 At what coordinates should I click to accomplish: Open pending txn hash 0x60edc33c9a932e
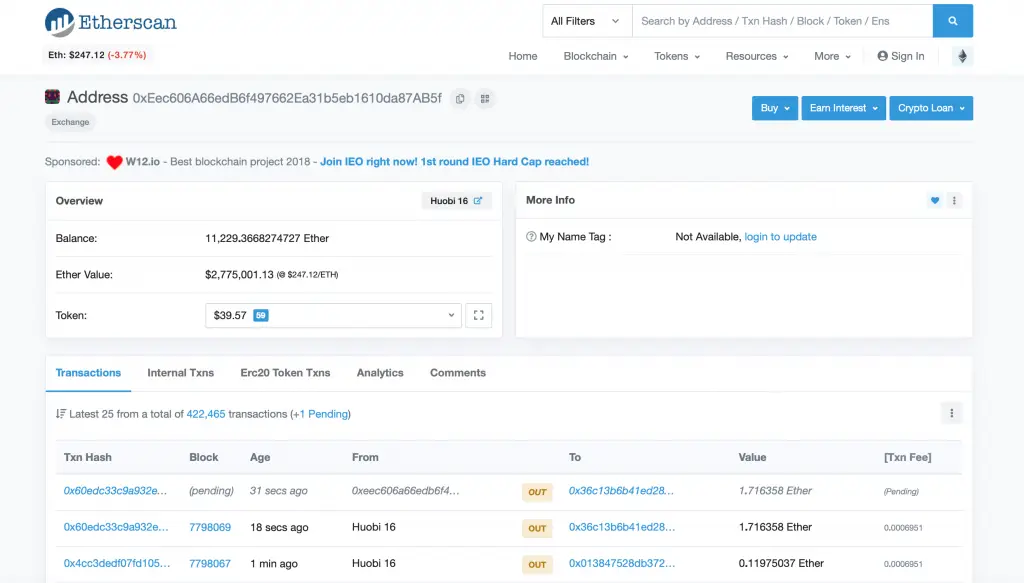[x=115, y=491]
